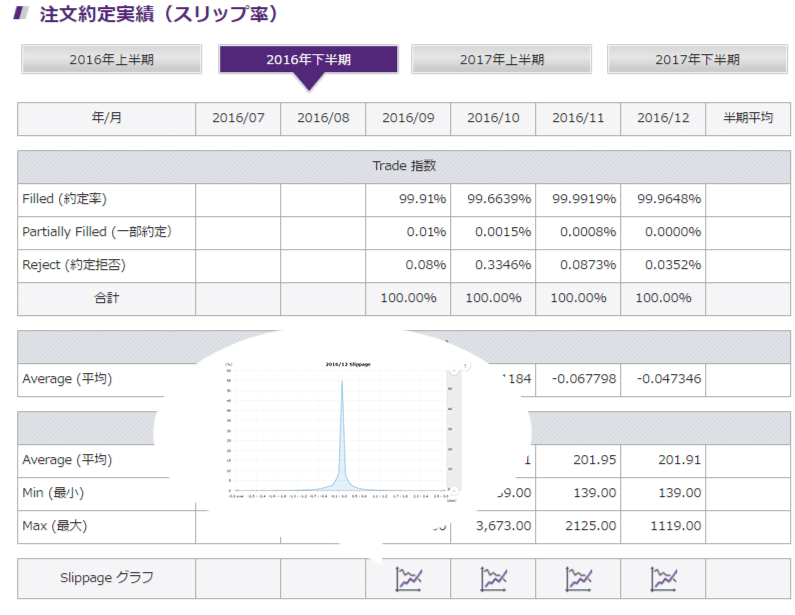Click the 1119.00 max value
This screenshot has width=795, height=615.
click(676, 526)
